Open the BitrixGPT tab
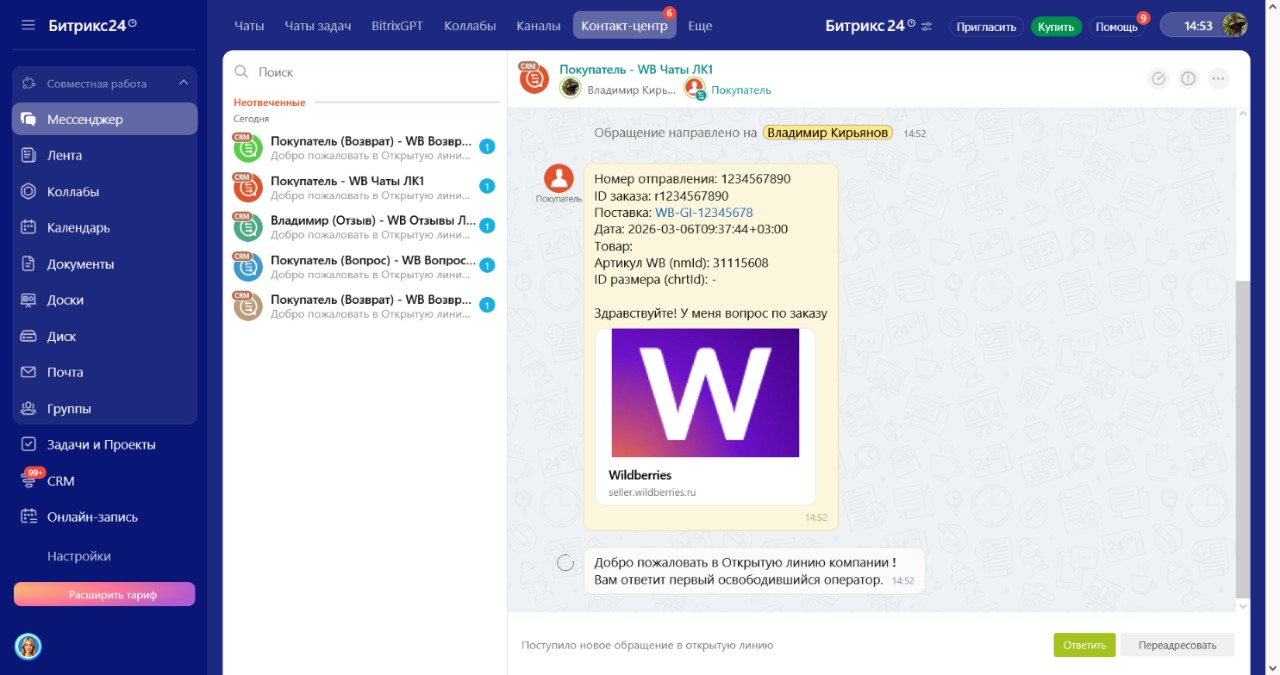 tap(397, 26)
